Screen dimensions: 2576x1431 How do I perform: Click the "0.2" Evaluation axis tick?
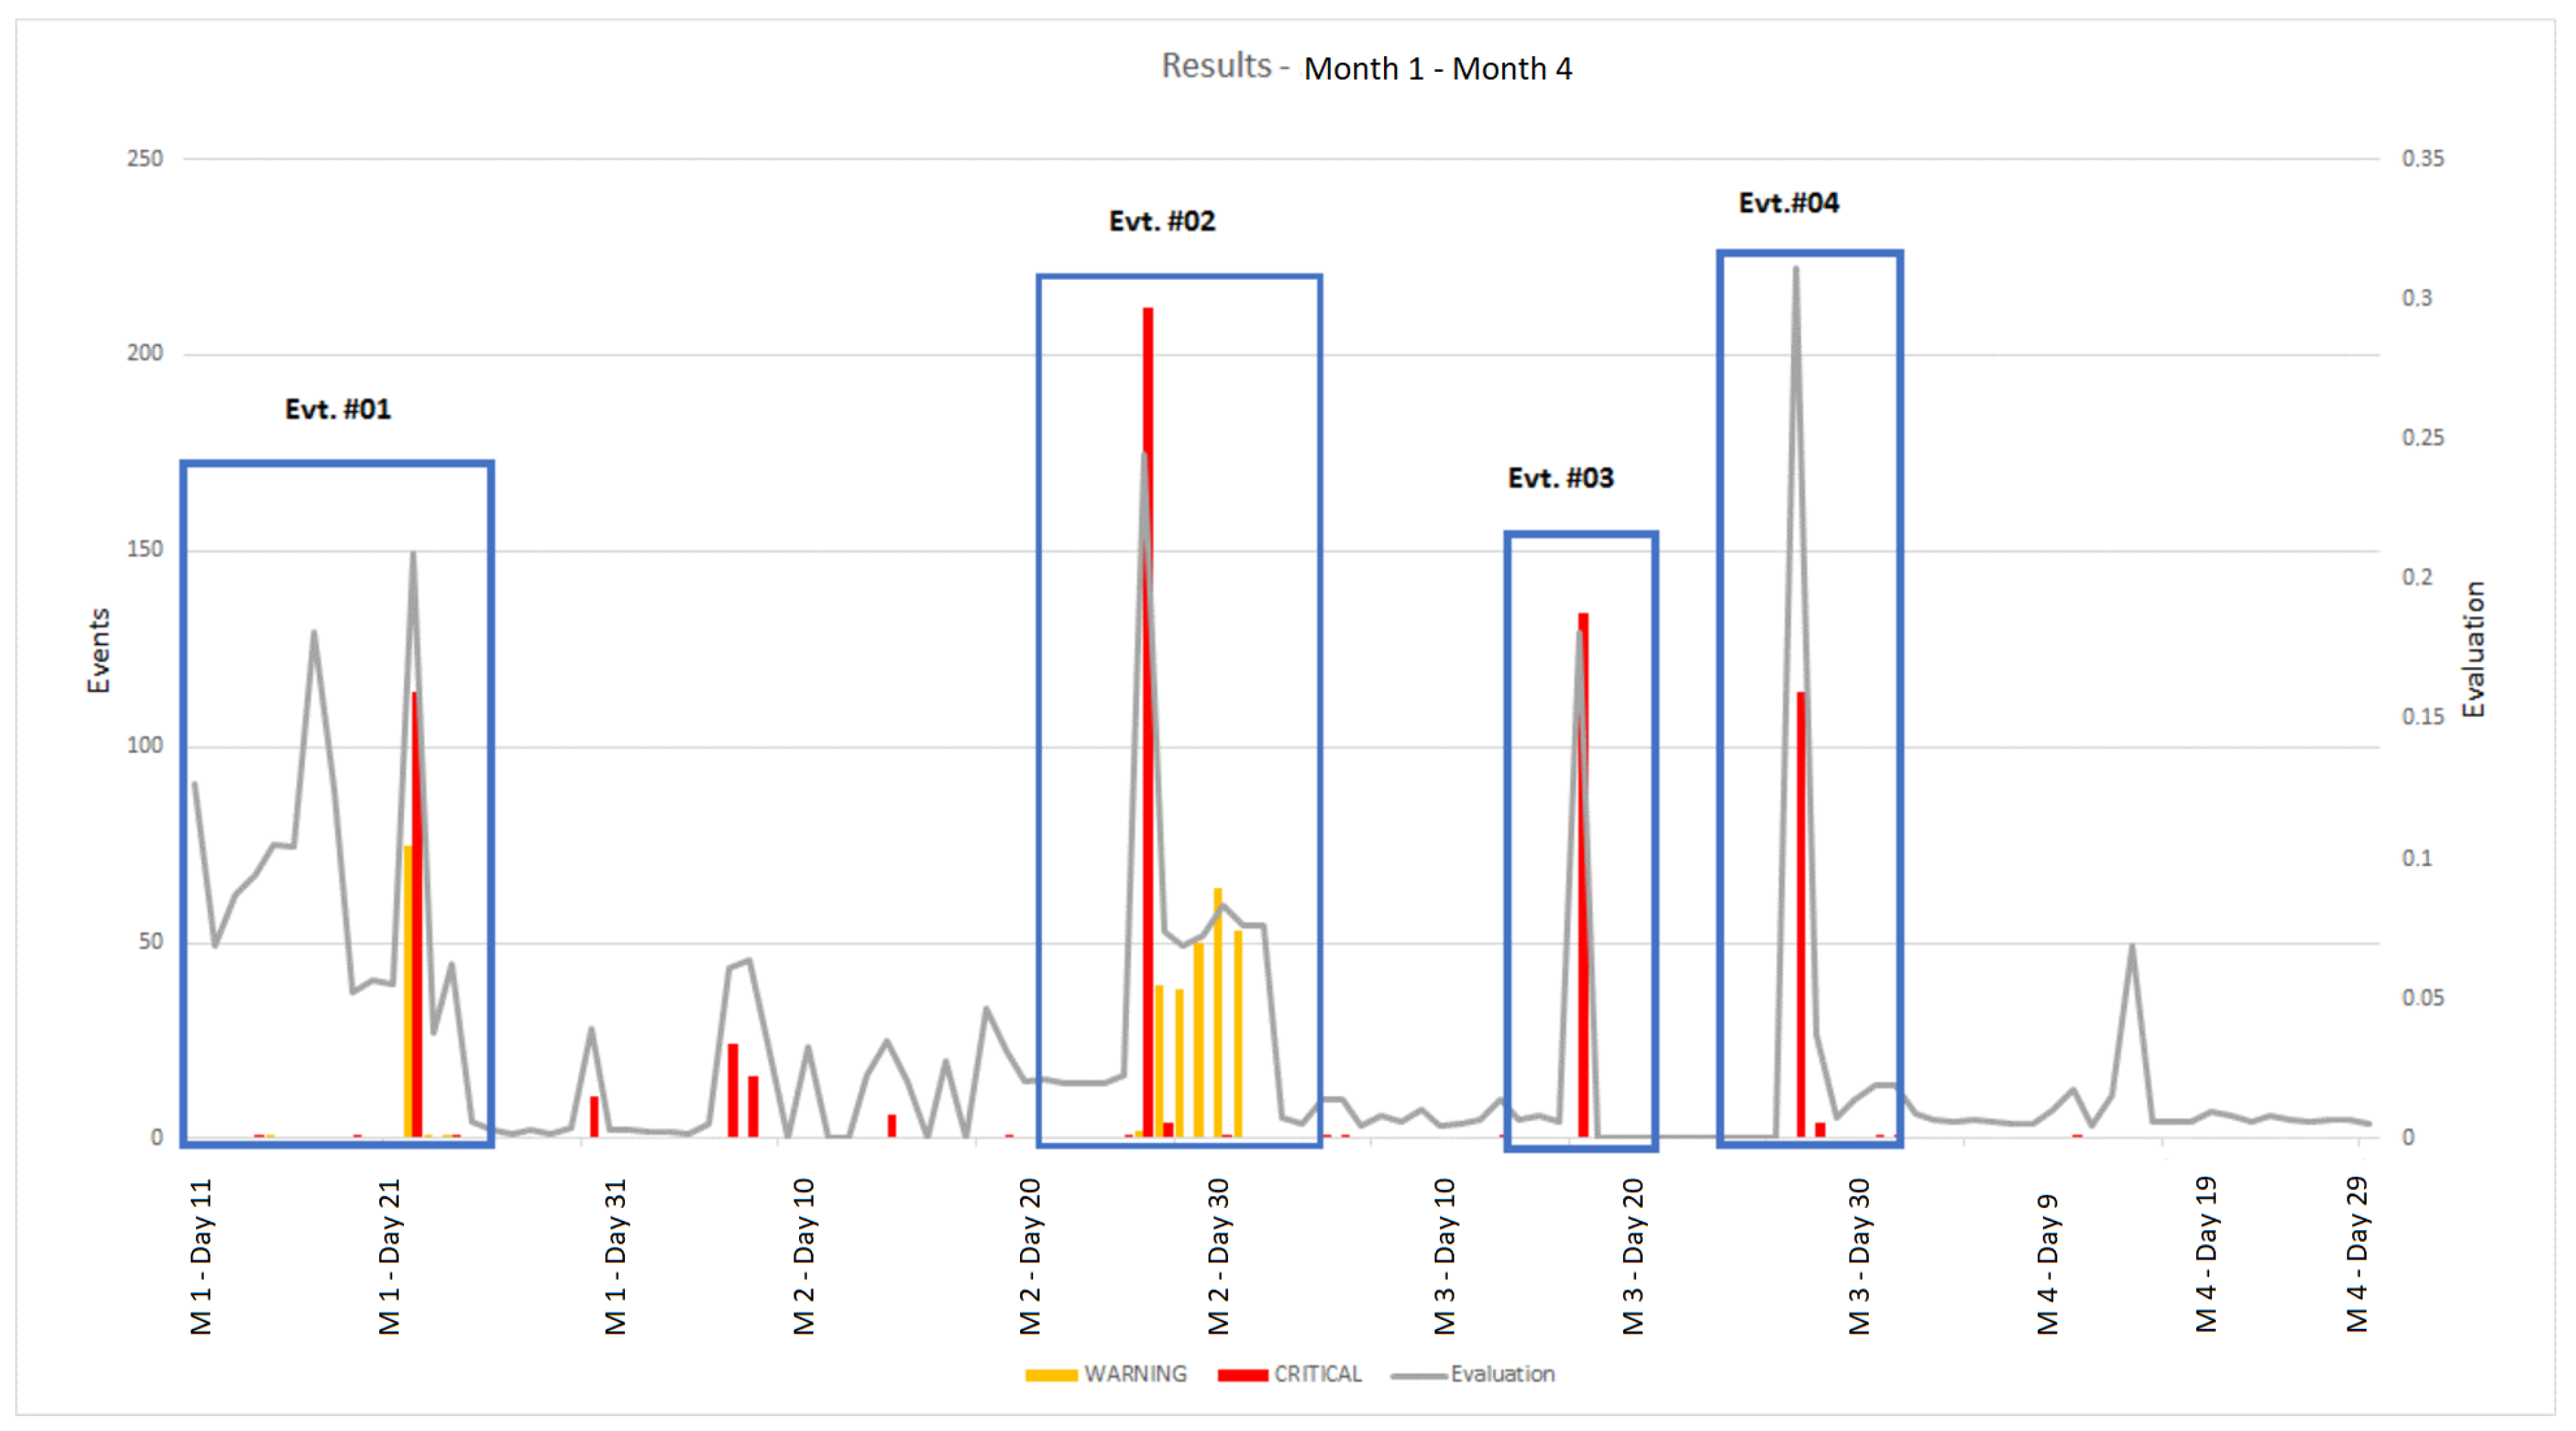(x=2417, y=577)
